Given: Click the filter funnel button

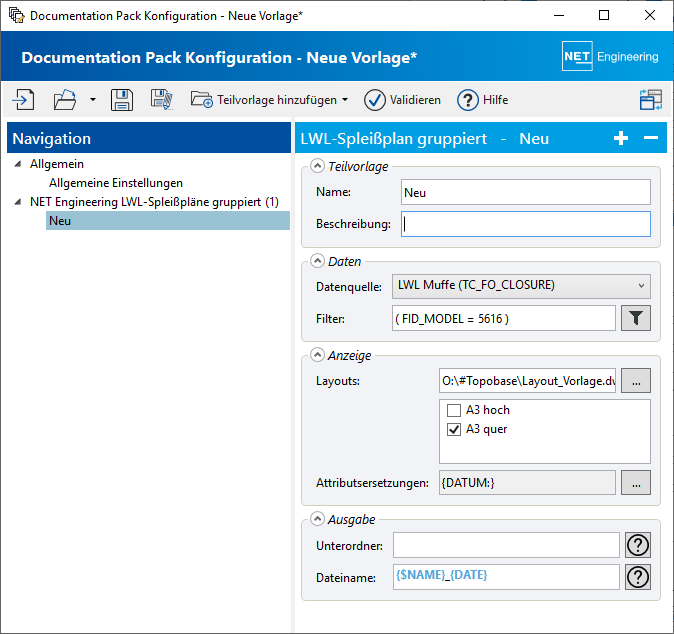Looking at the screenshot, I should [636, 318].
